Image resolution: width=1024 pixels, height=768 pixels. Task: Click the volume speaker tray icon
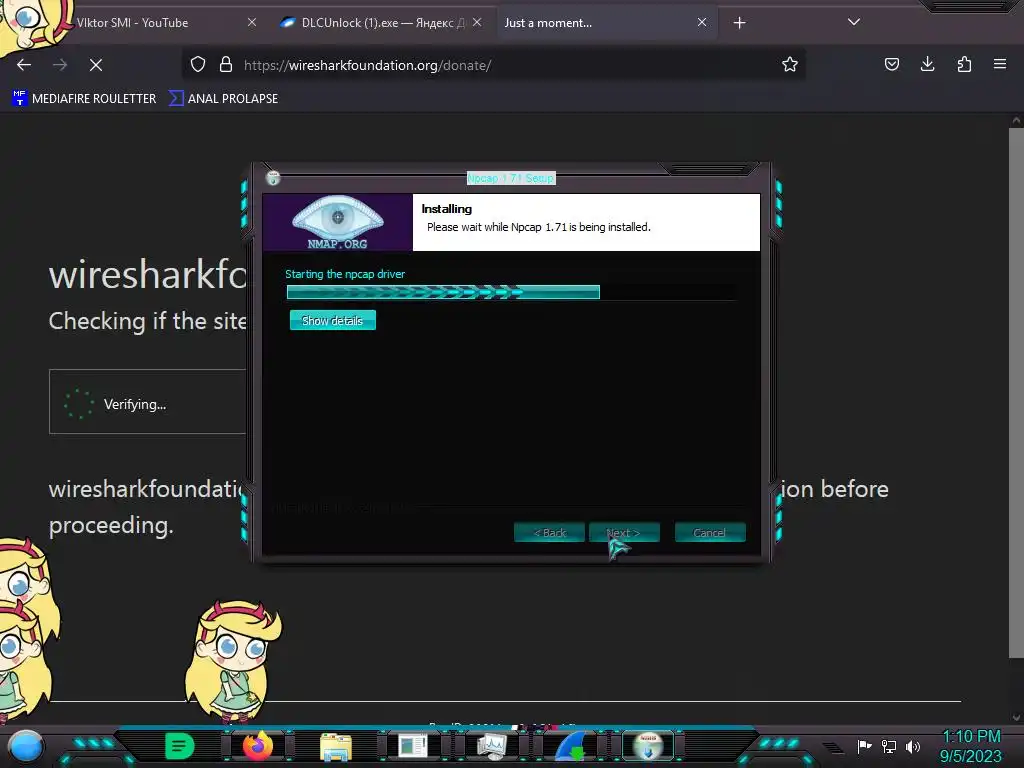tap(913, 746)
